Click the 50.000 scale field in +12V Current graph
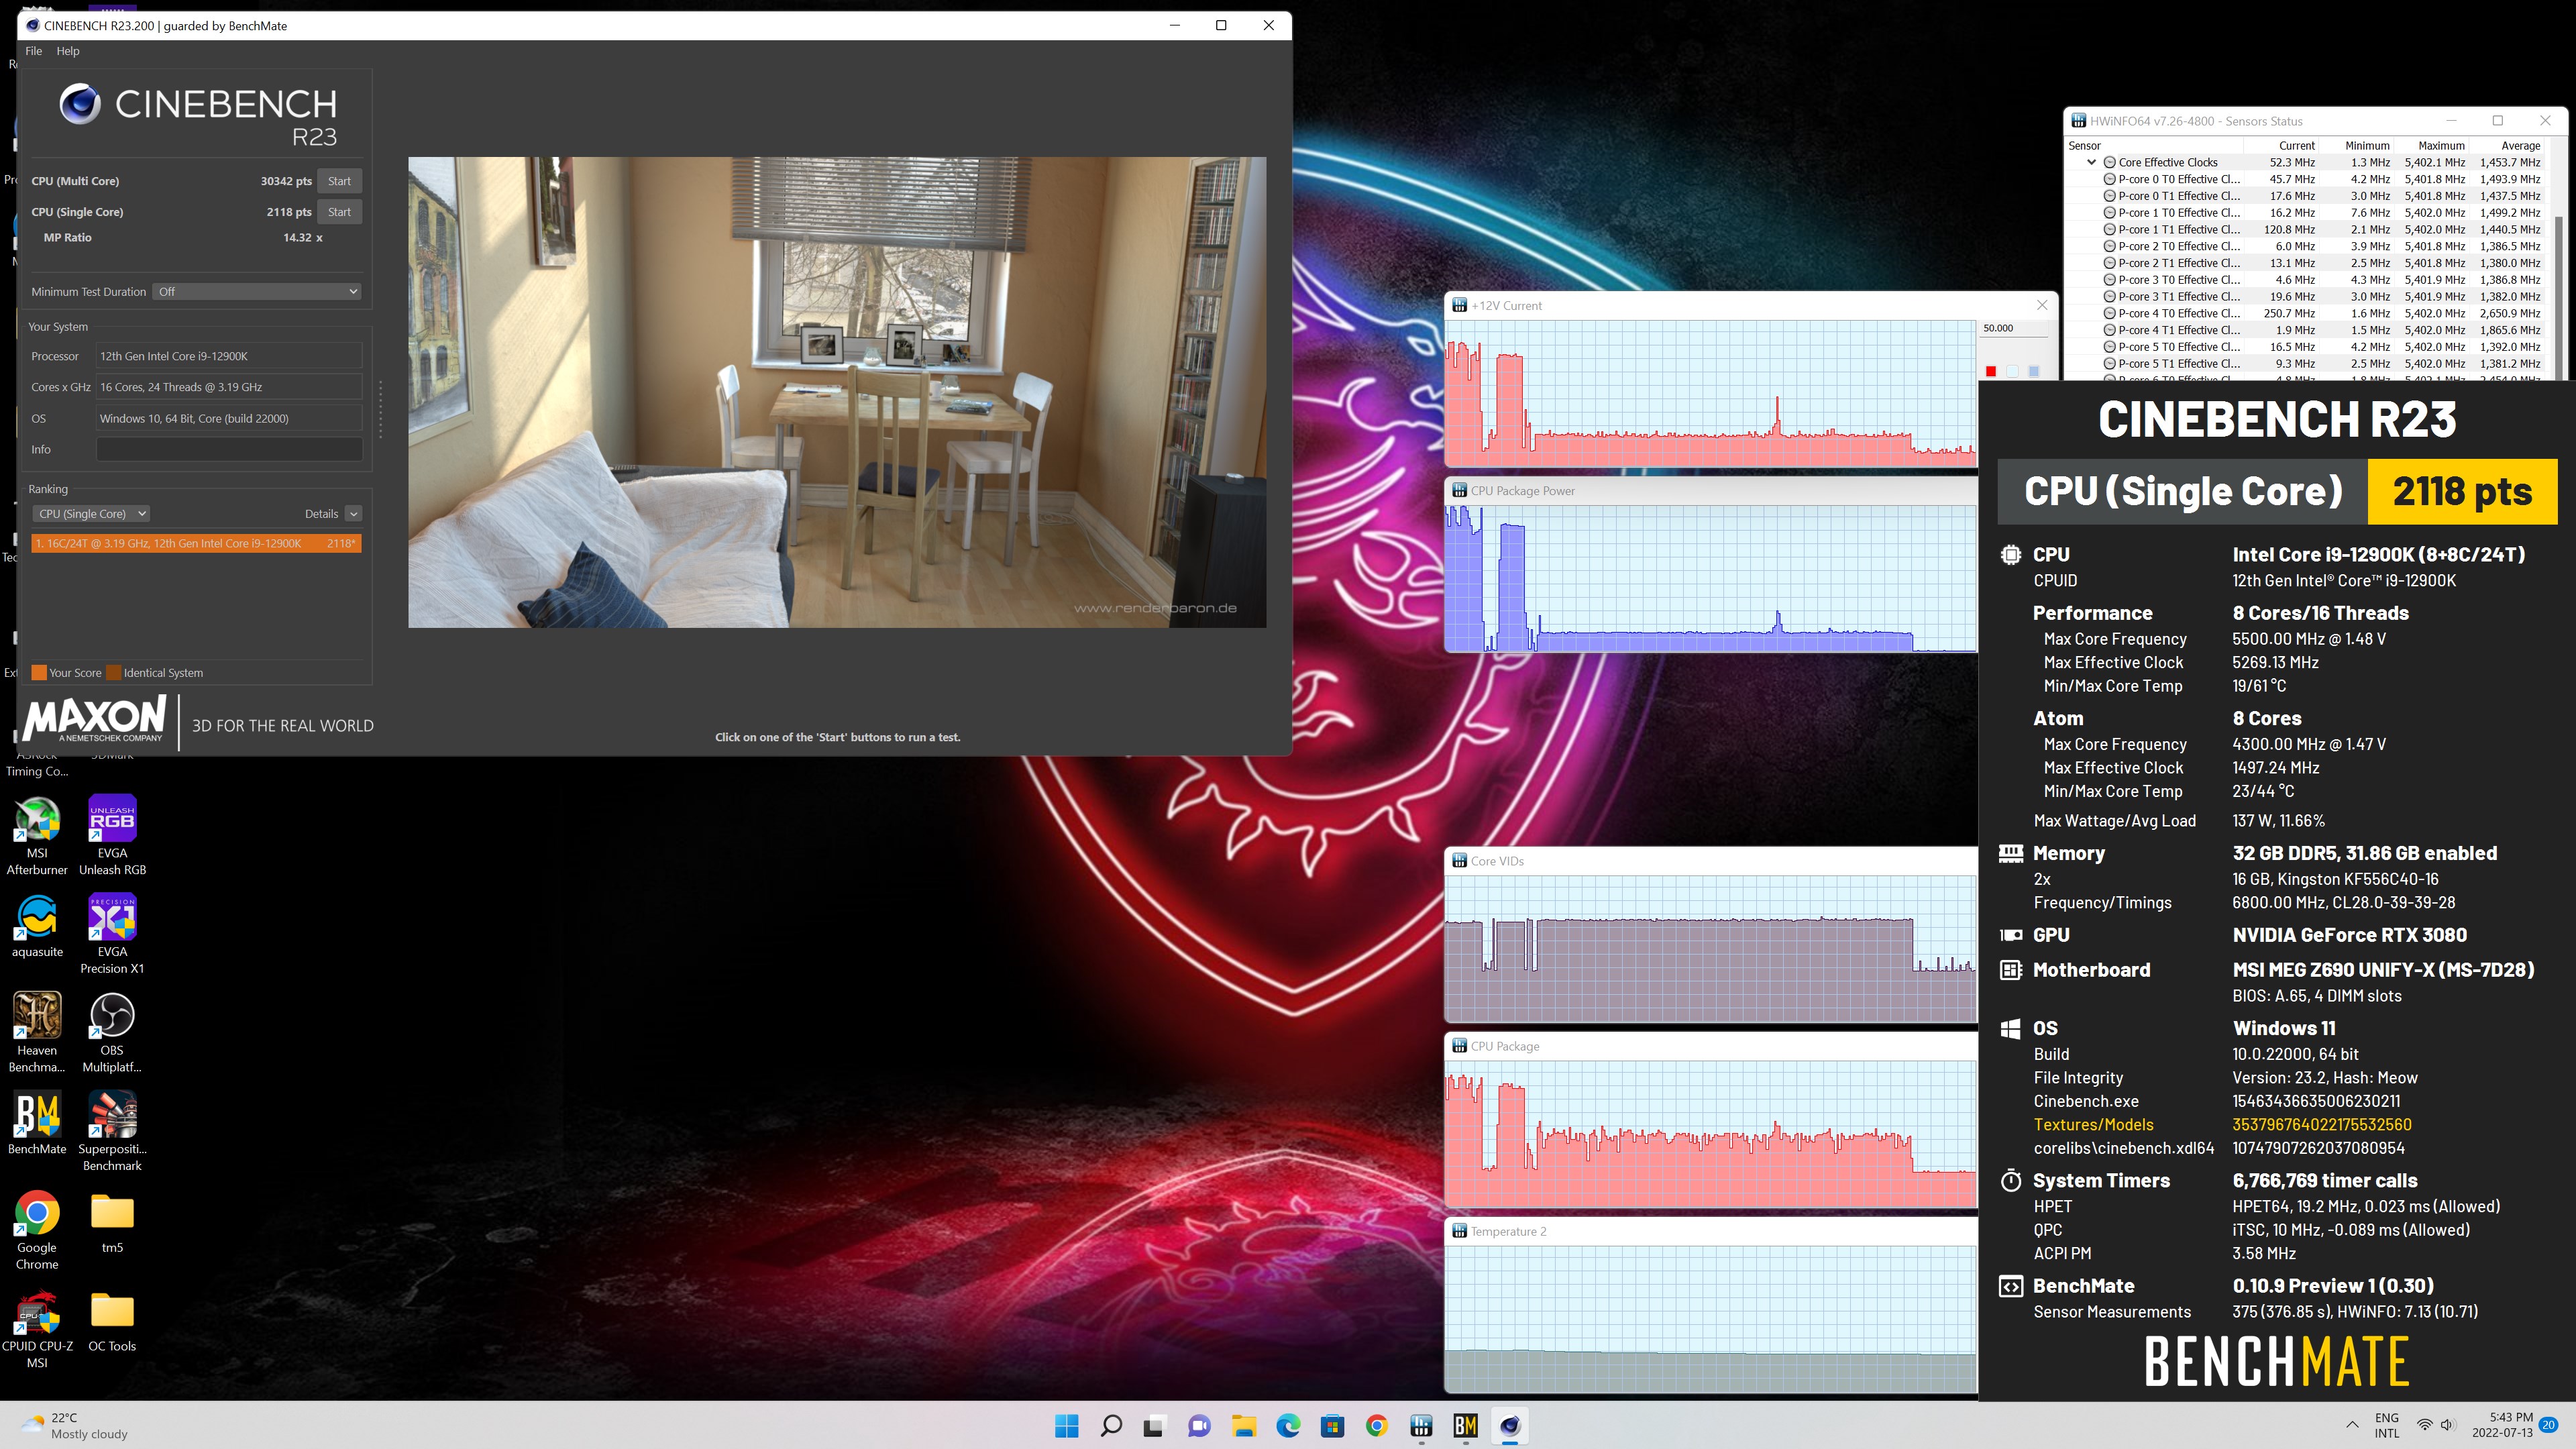 (x=2012, y=328)
